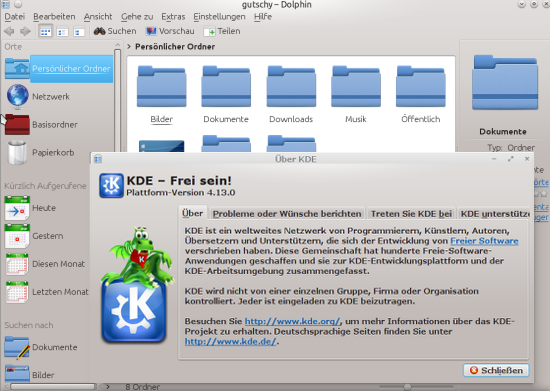The height and width of the screenshot is (391, 550).
Task: Open the Gehe zu menu
Action: tap(137, 16)
